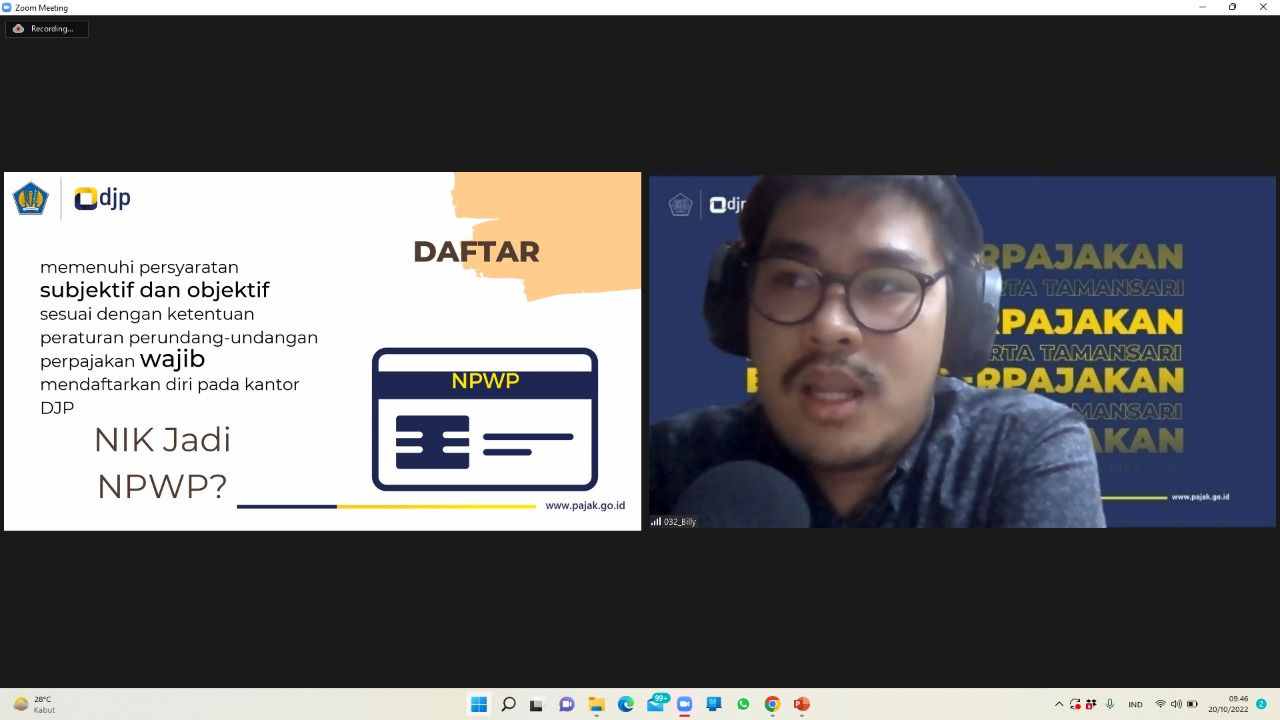Open Microsoft Edge browser
This screenshot has width=1280, height=720.
coord(626,704)
